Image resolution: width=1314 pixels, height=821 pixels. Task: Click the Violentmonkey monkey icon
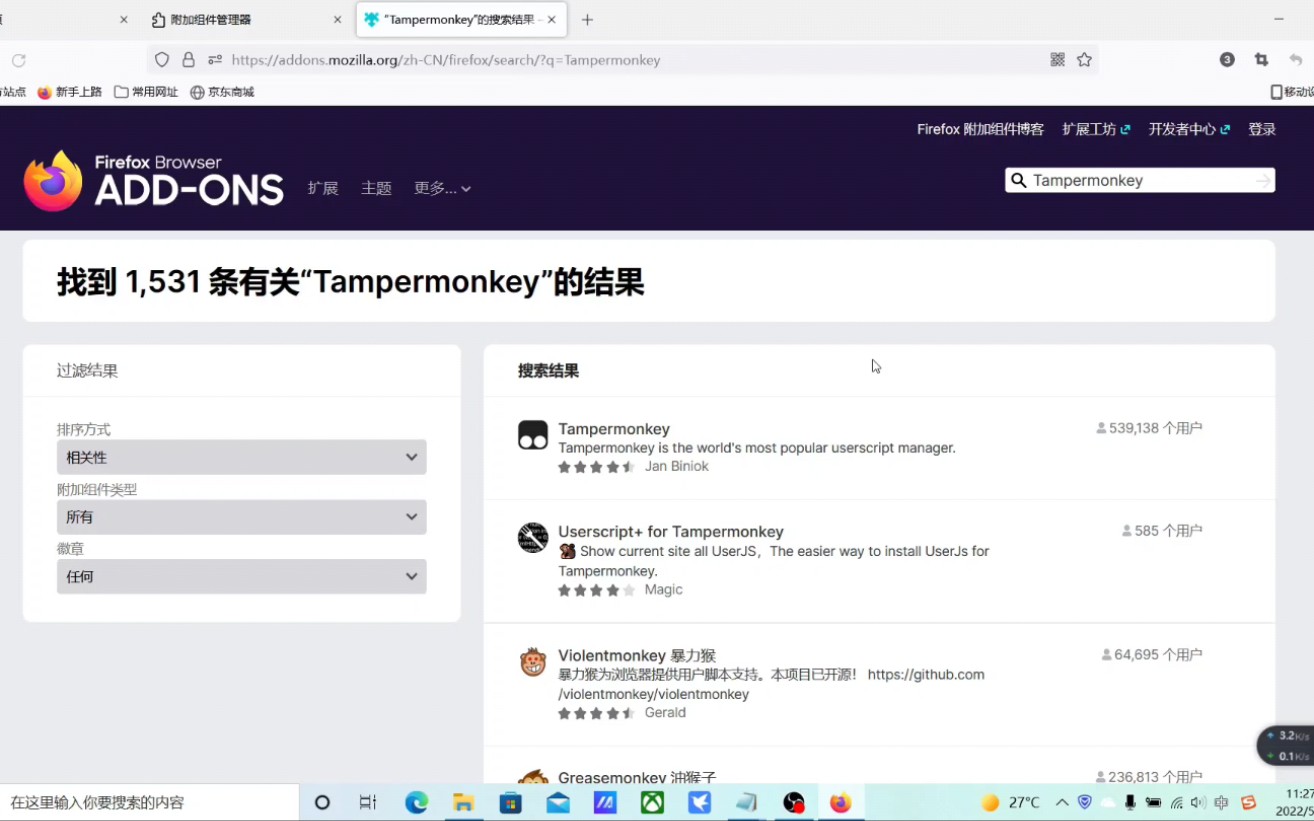point(533,661)
